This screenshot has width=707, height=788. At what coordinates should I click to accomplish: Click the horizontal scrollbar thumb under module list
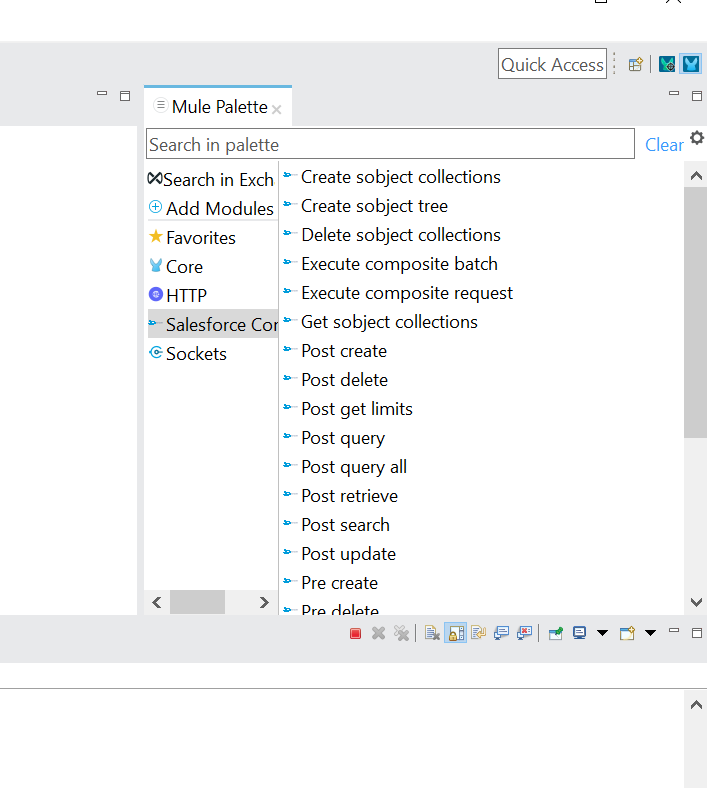(x=196, y=602)
